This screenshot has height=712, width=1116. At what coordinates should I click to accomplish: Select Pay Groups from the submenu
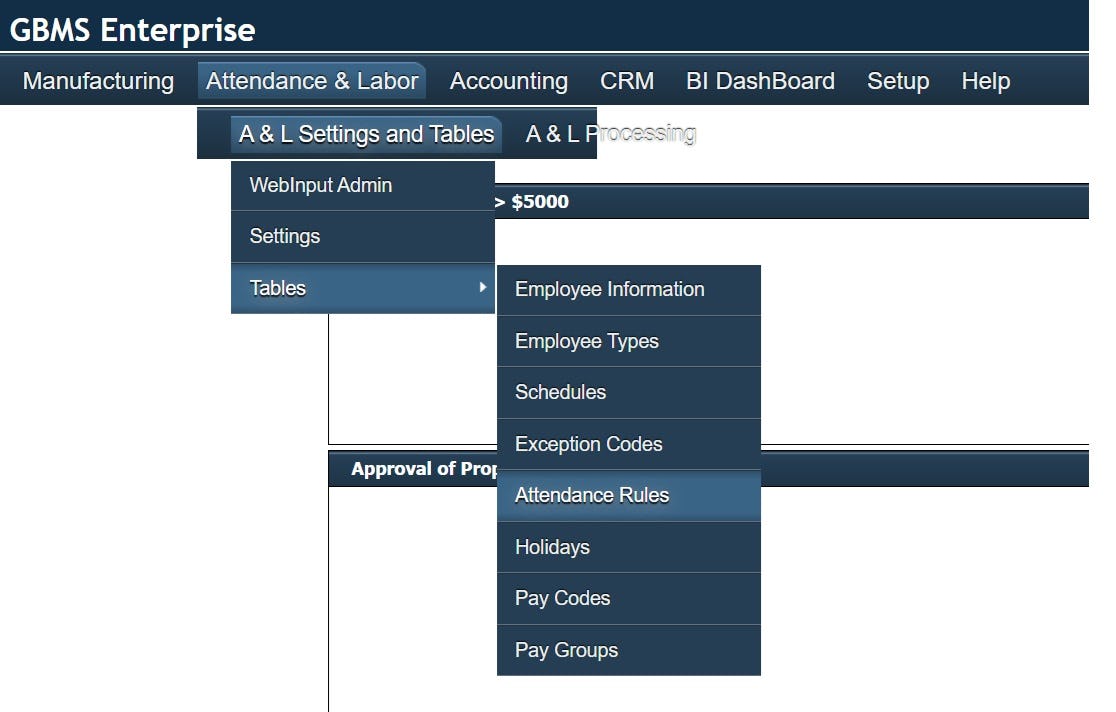tap(567, 650)
